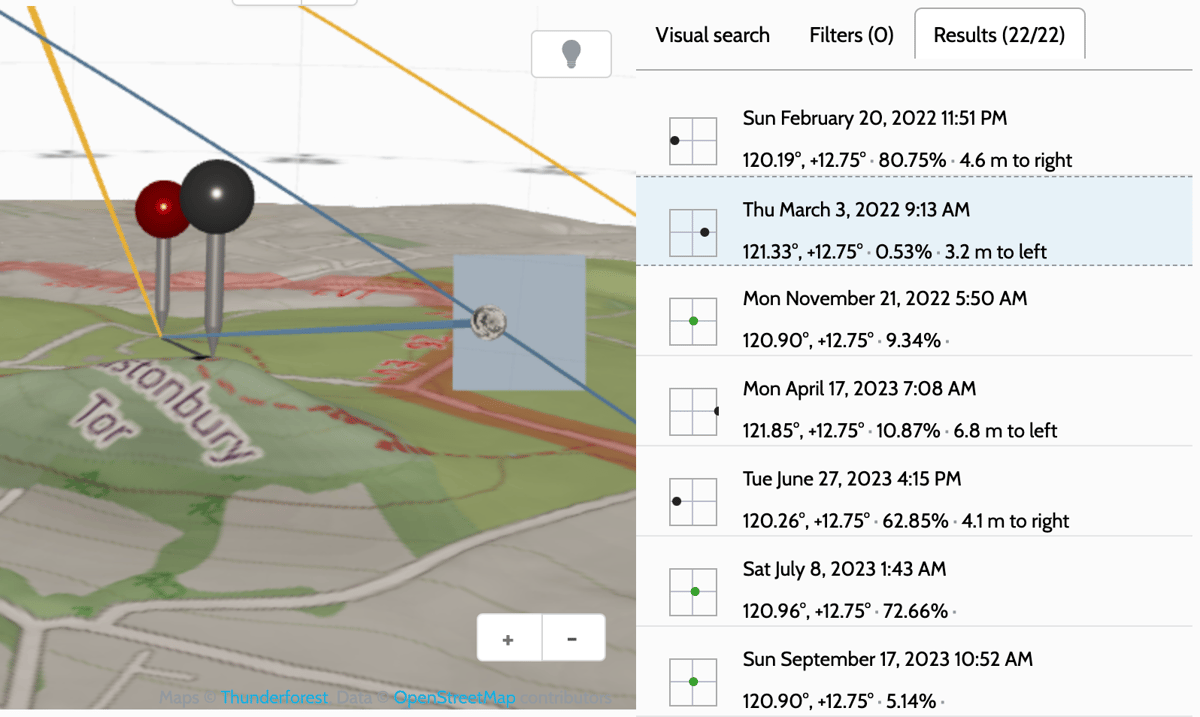Viewport: 1200px width, 717px height.
Task: Select the Results (22/22) tab
Action: (999, 34)
